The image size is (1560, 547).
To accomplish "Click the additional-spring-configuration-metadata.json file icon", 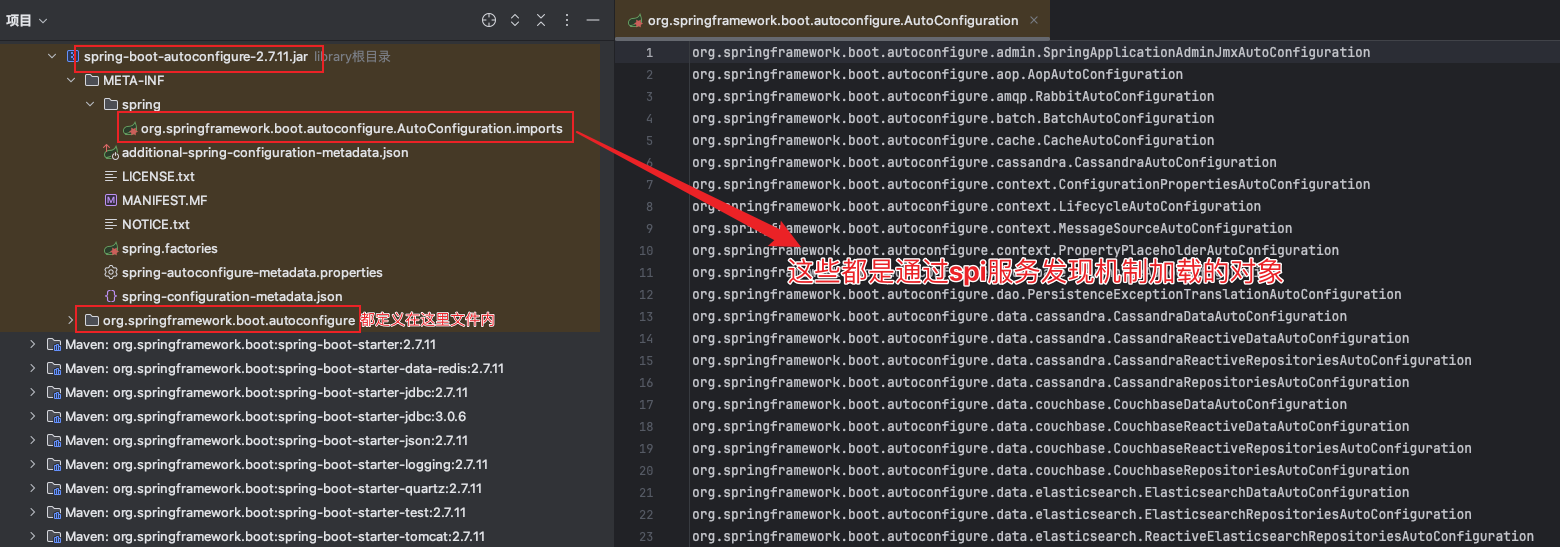I will (110, 153).
